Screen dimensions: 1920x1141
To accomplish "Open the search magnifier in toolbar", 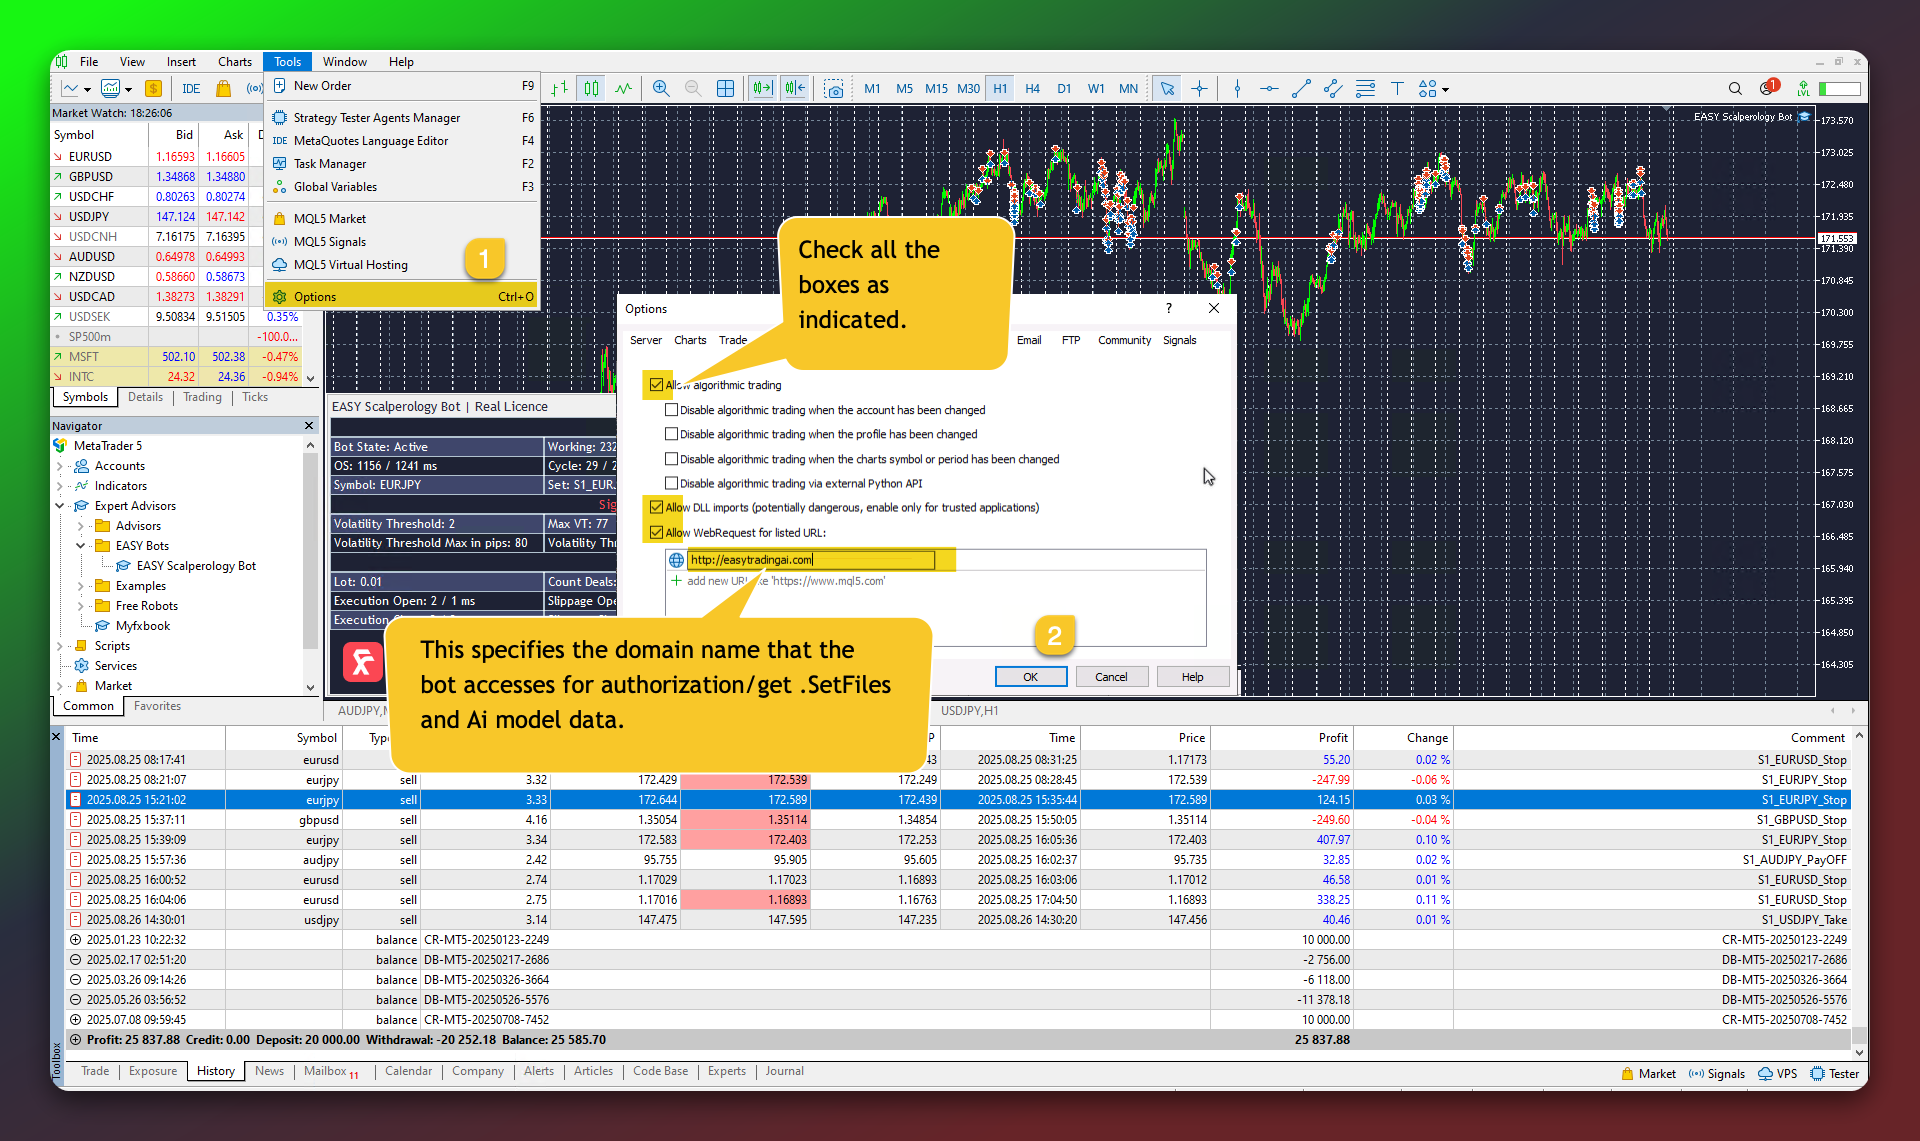I will click(x=1735, y=89).
